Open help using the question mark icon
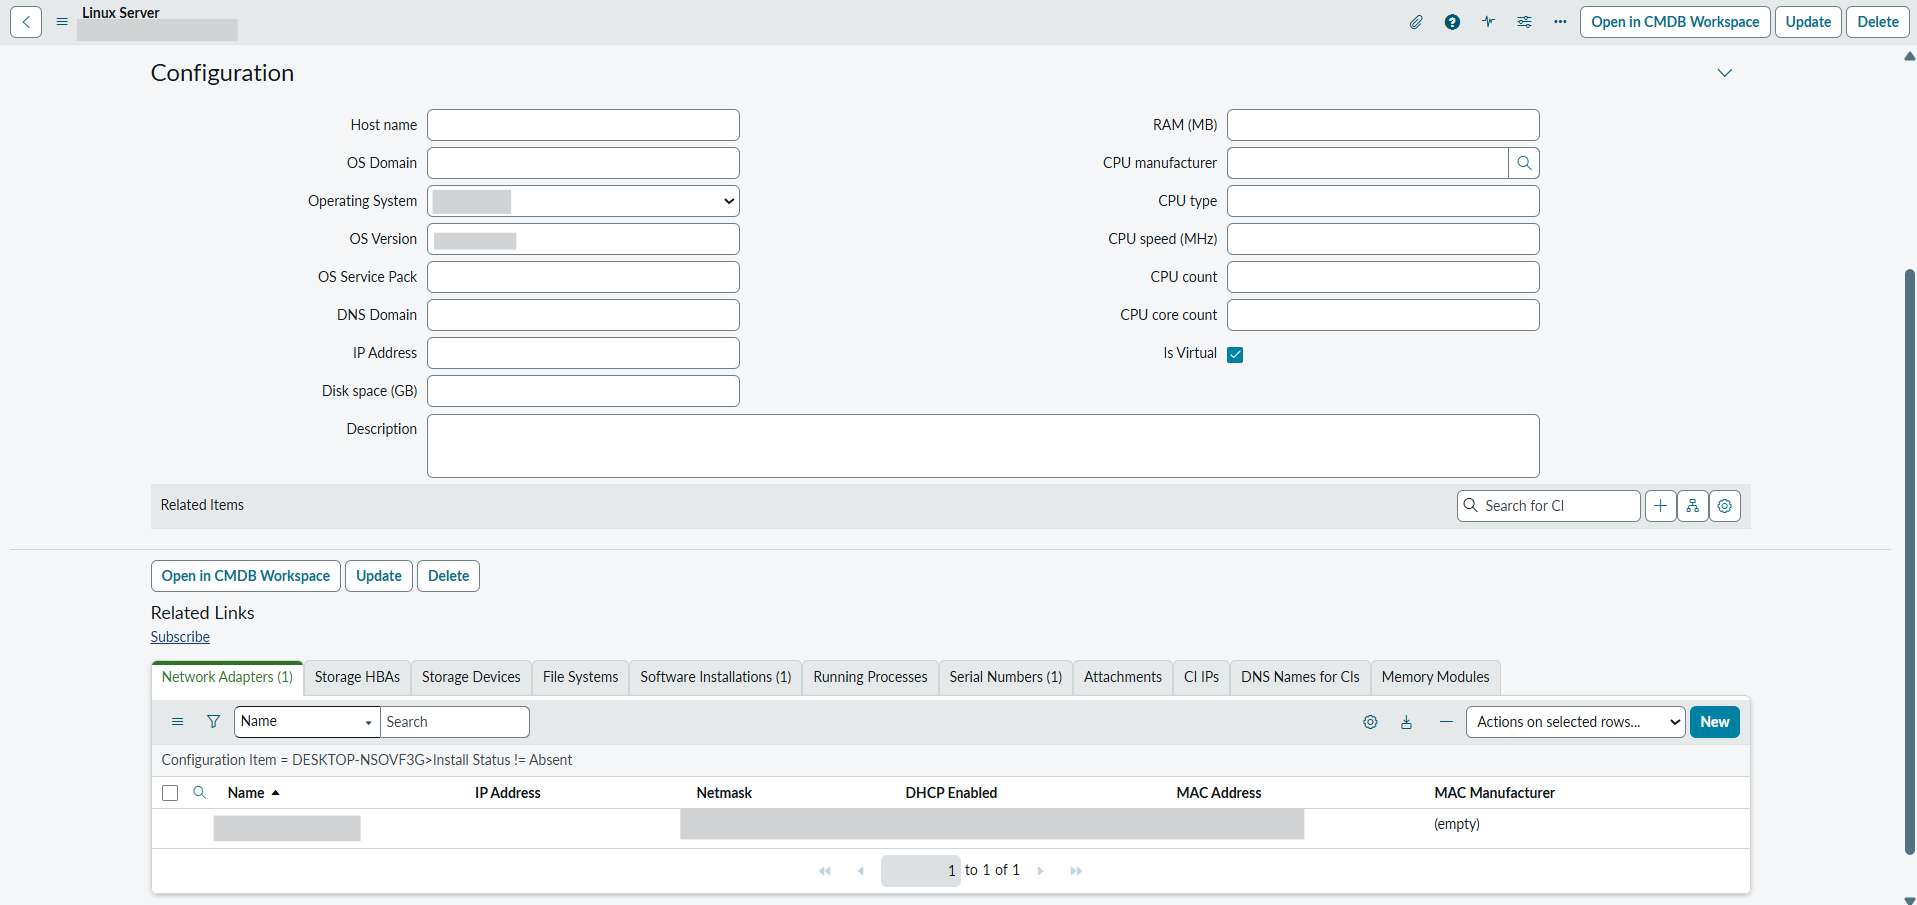The image size is (1917, 905). click(x=1452, y=22)
